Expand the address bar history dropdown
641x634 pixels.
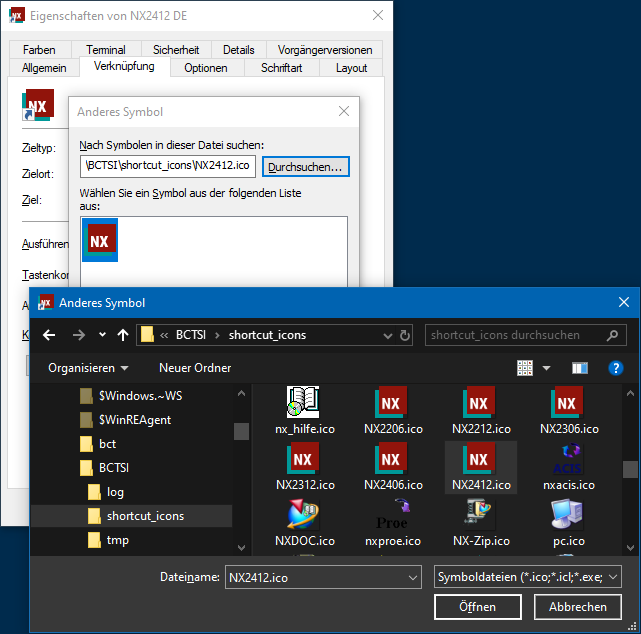point(388,336)
